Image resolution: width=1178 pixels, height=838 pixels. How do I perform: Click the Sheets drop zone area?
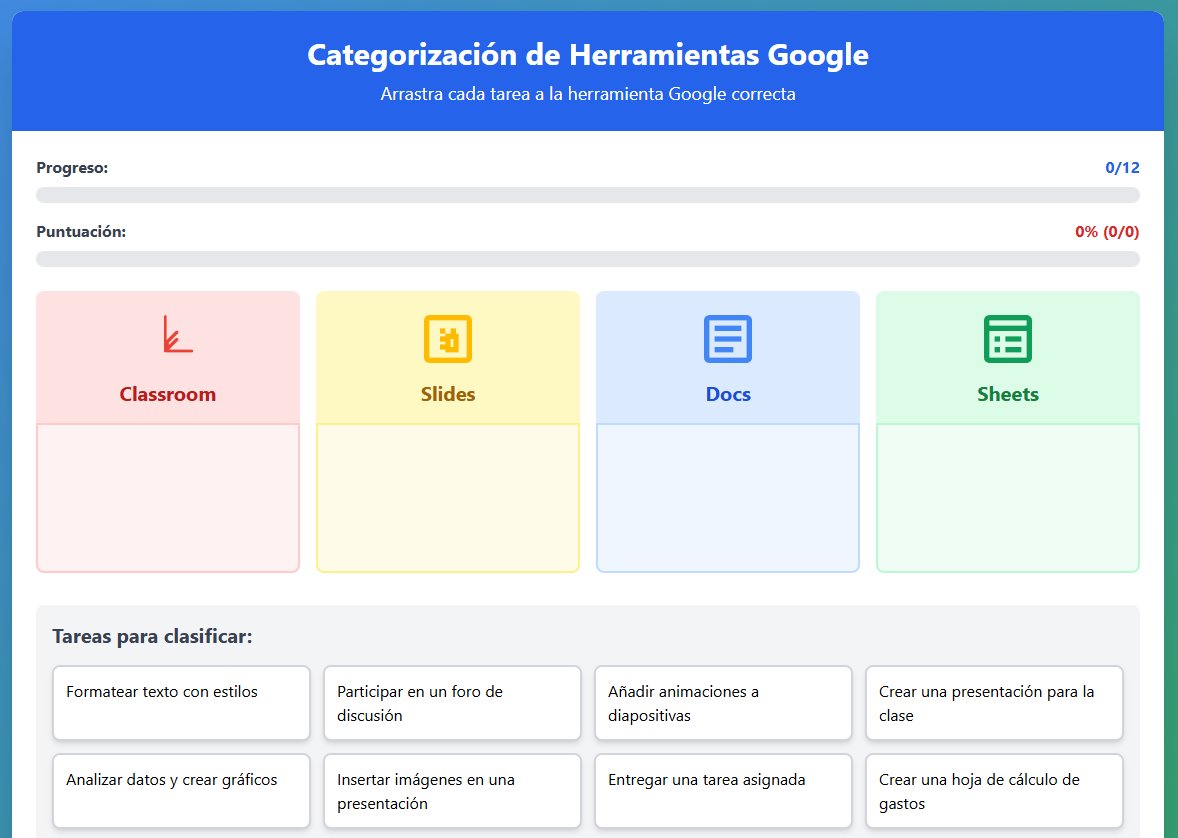pos(1008,498)
